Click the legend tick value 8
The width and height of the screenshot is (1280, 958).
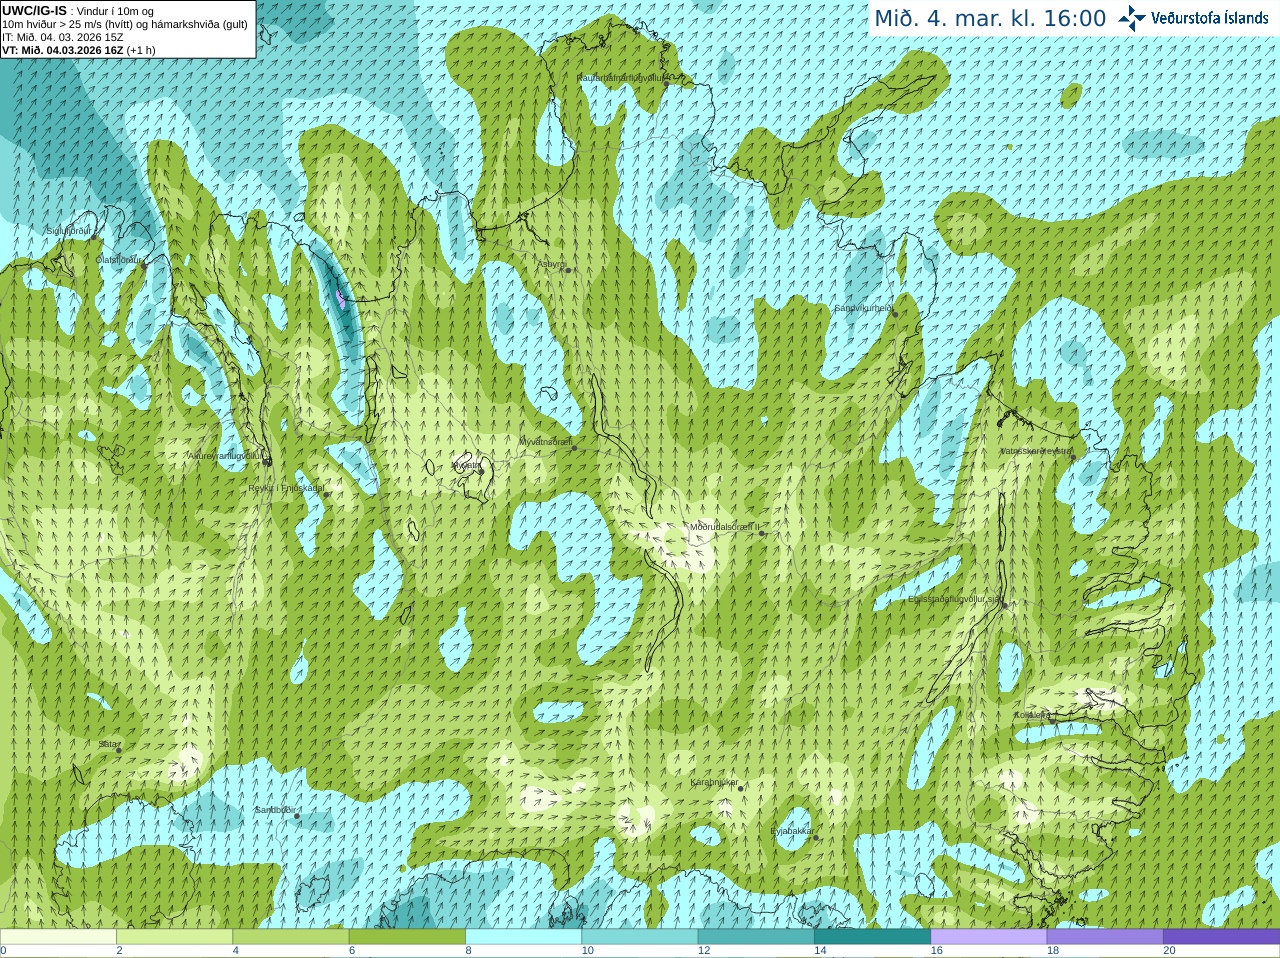pos(468,951)
